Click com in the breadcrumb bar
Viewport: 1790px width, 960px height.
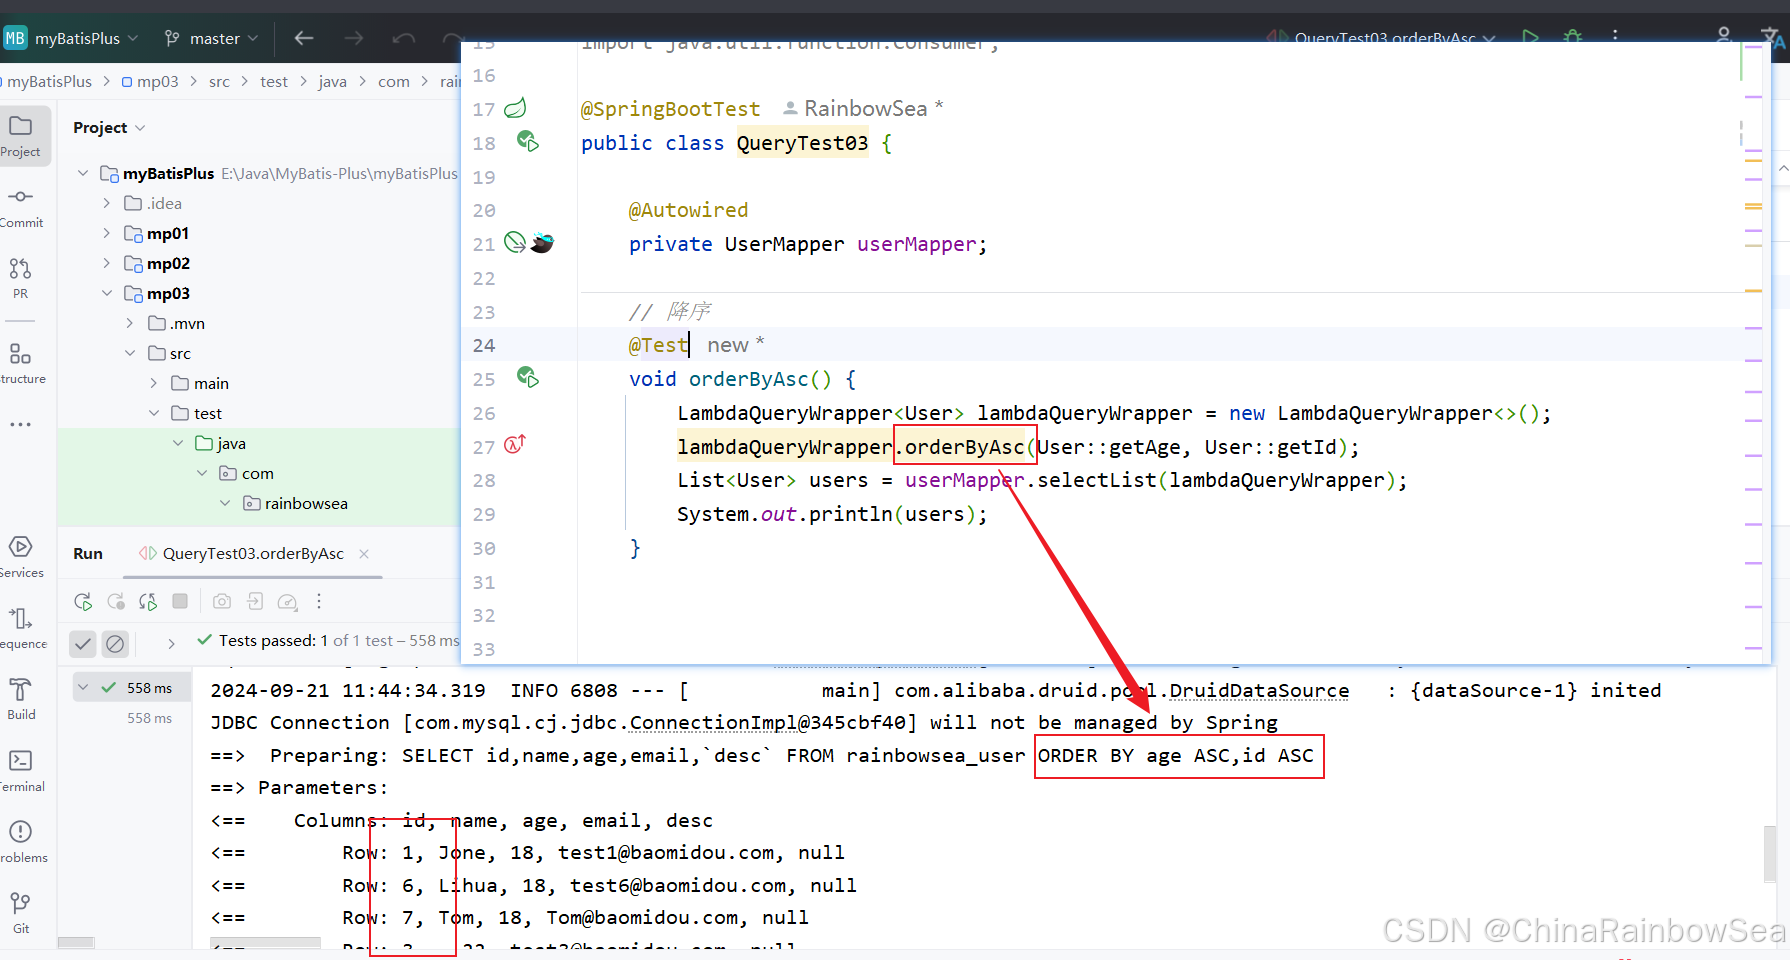click(x=394, y=81)
